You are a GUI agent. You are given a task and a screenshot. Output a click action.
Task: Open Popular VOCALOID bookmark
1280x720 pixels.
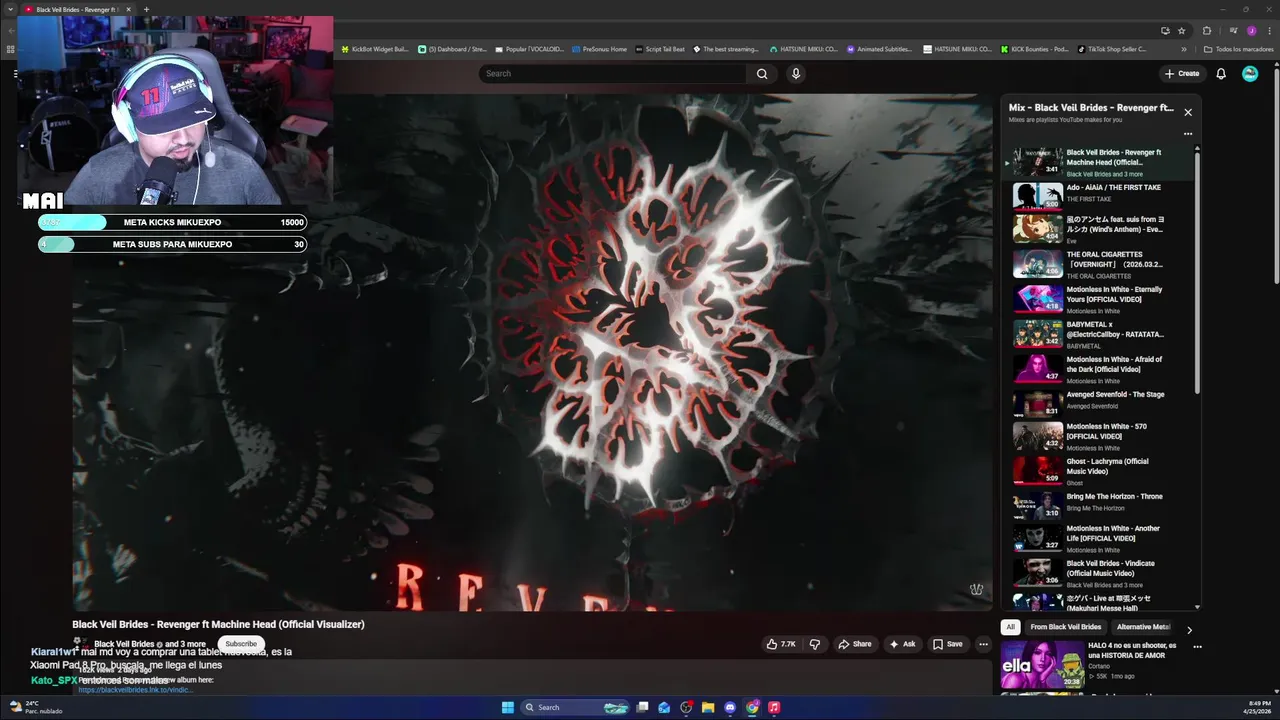[x=530, y=49]
